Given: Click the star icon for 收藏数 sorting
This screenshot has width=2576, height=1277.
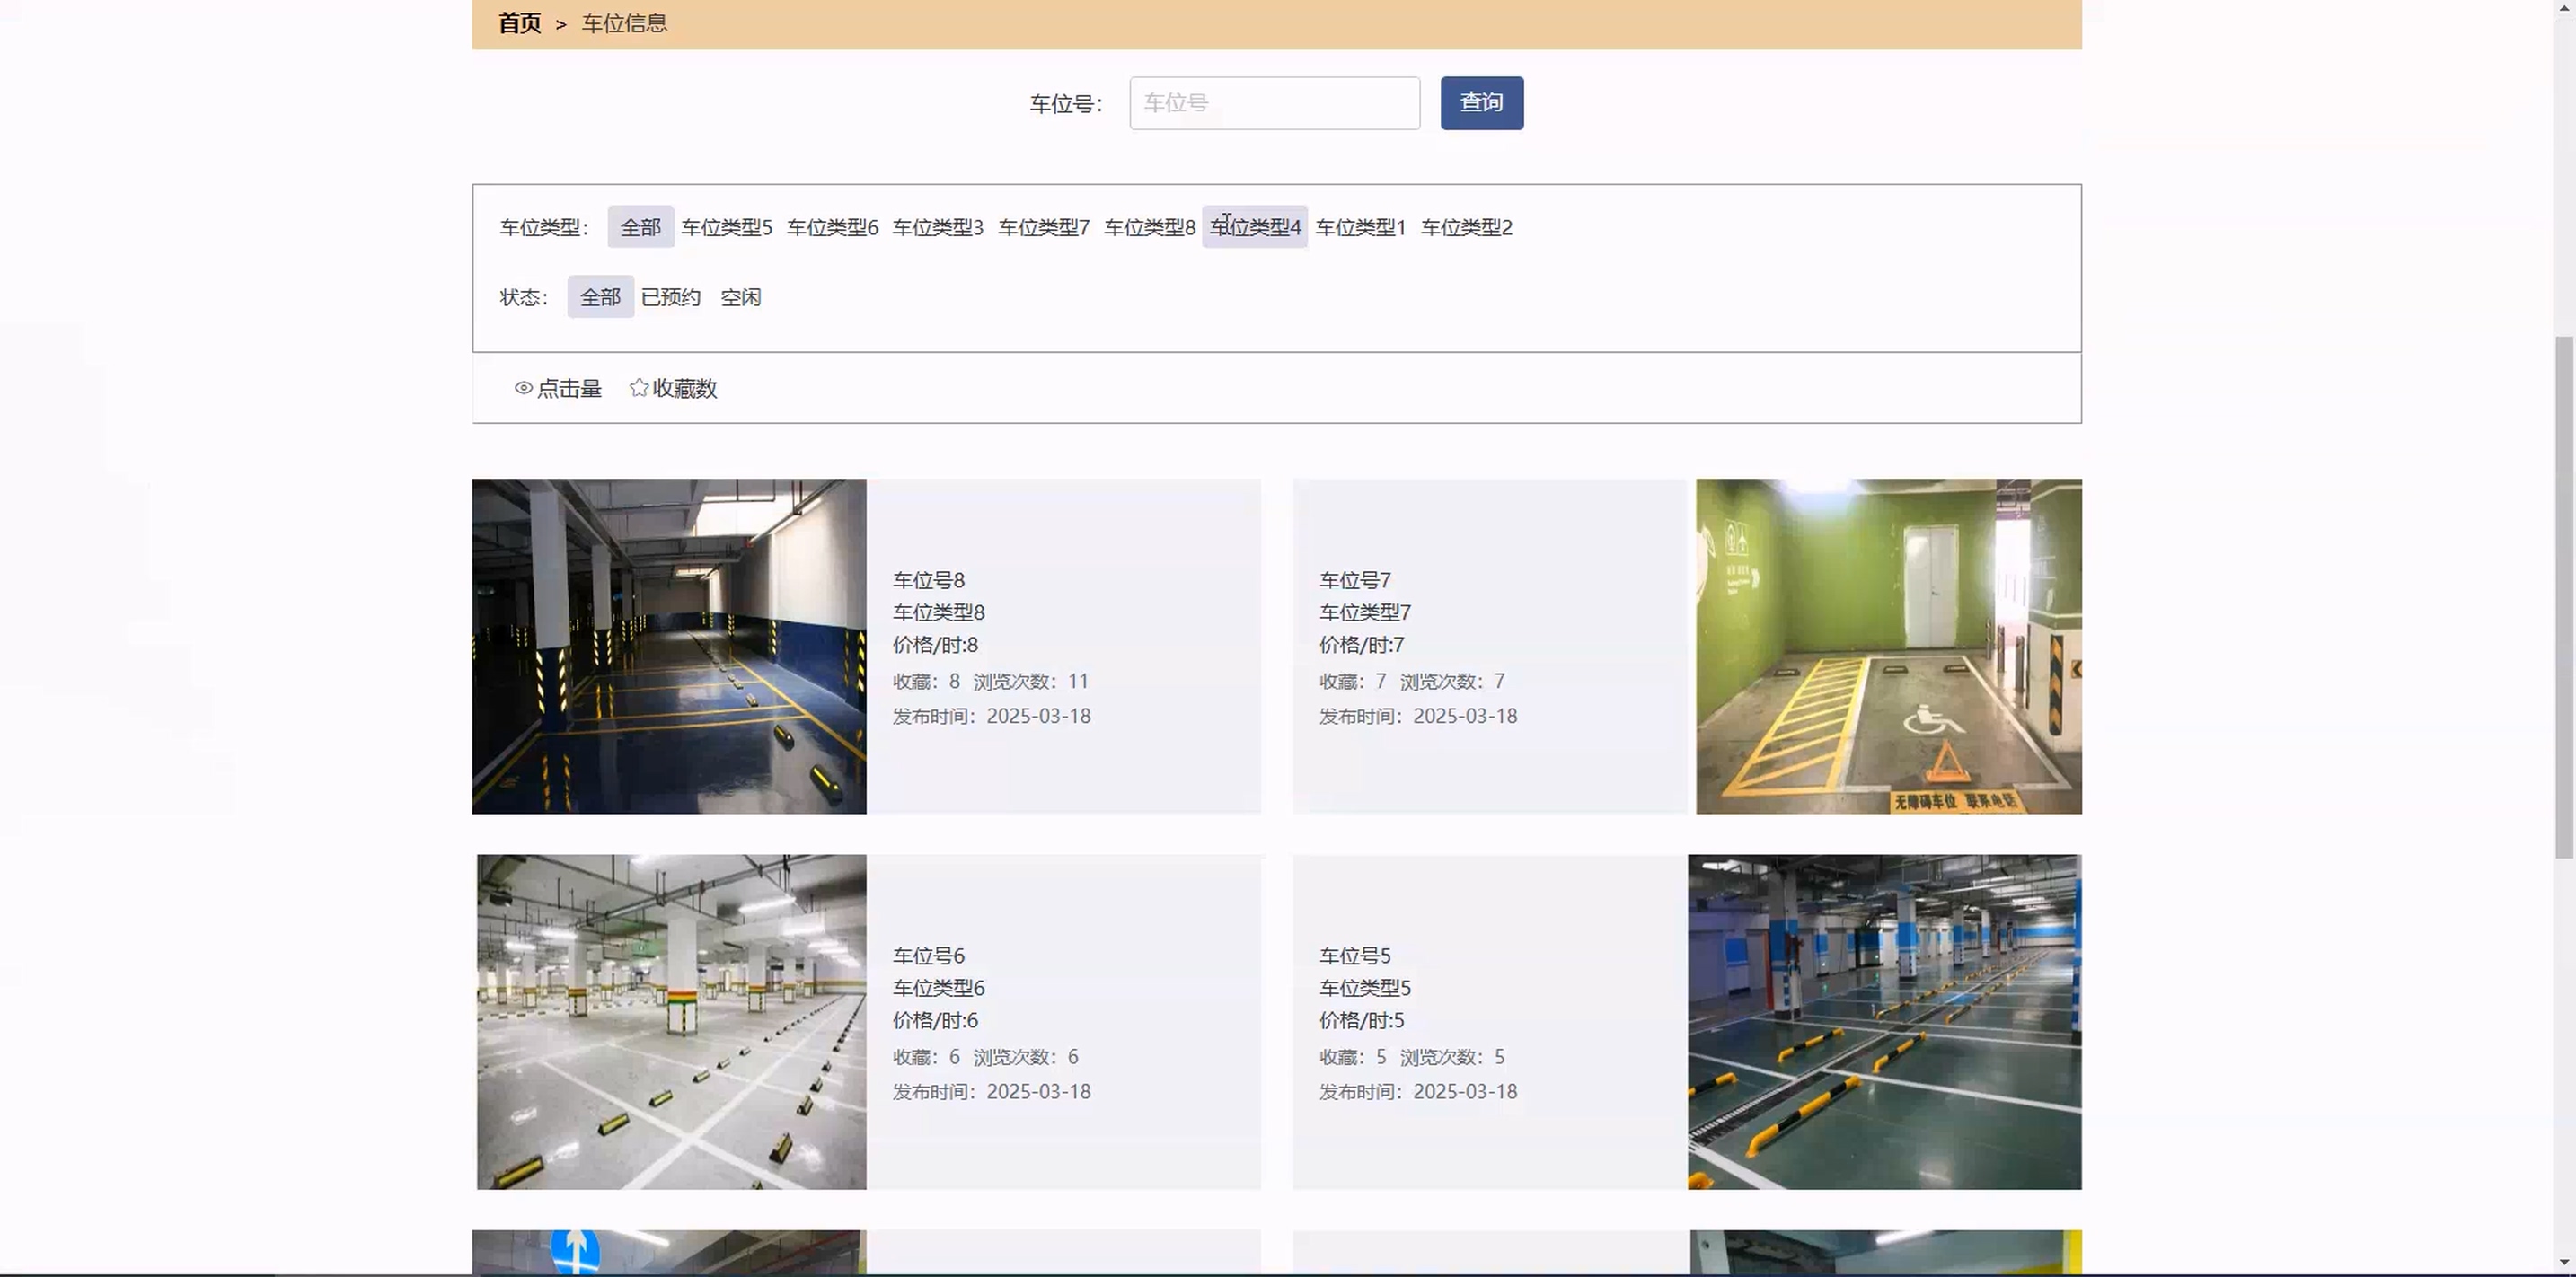Looking at the screenshot, I should coord(639,388).
